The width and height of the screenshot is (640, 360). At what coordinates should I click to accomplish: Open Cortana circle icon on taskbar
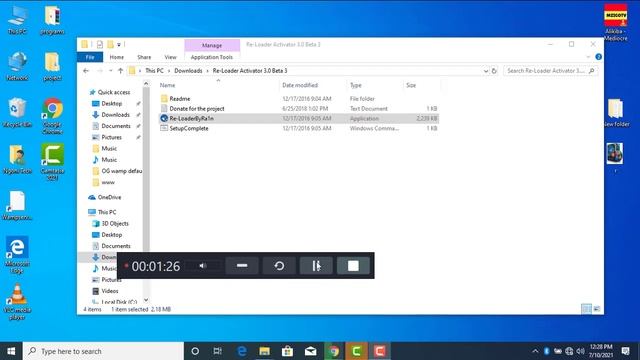coord(195,351)
